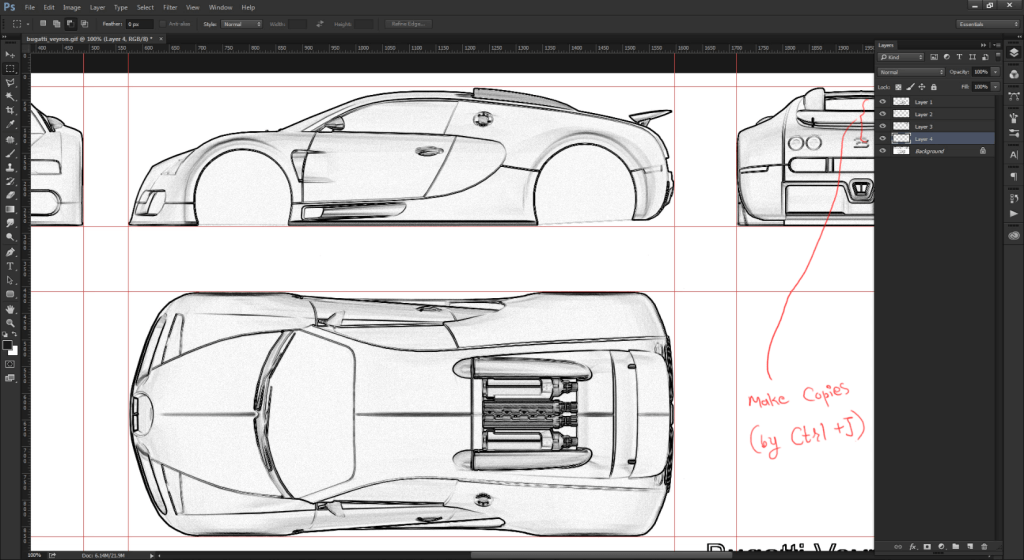Hide Layer 3 using eye icon

(x=883, y=126)
